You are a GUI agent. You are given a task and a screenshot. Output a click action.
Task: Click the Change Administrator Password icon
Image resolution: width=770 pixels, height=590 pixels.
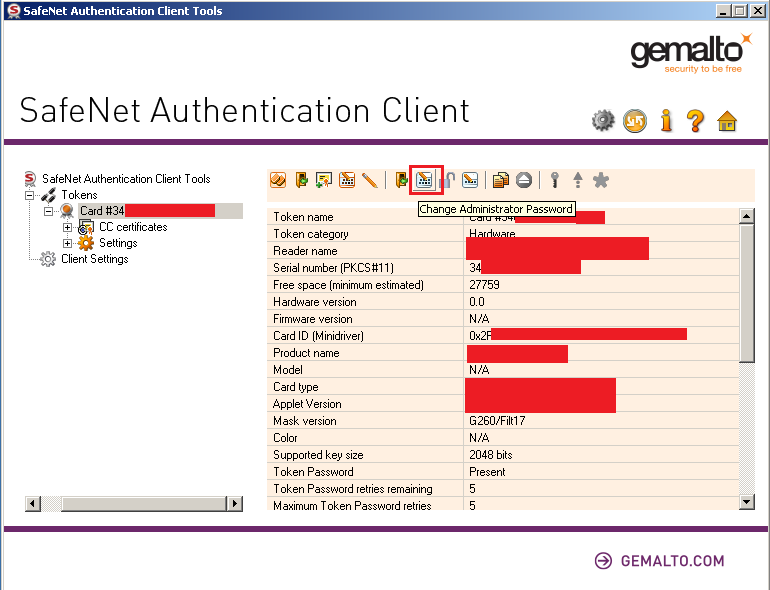(x=426, y=180)
